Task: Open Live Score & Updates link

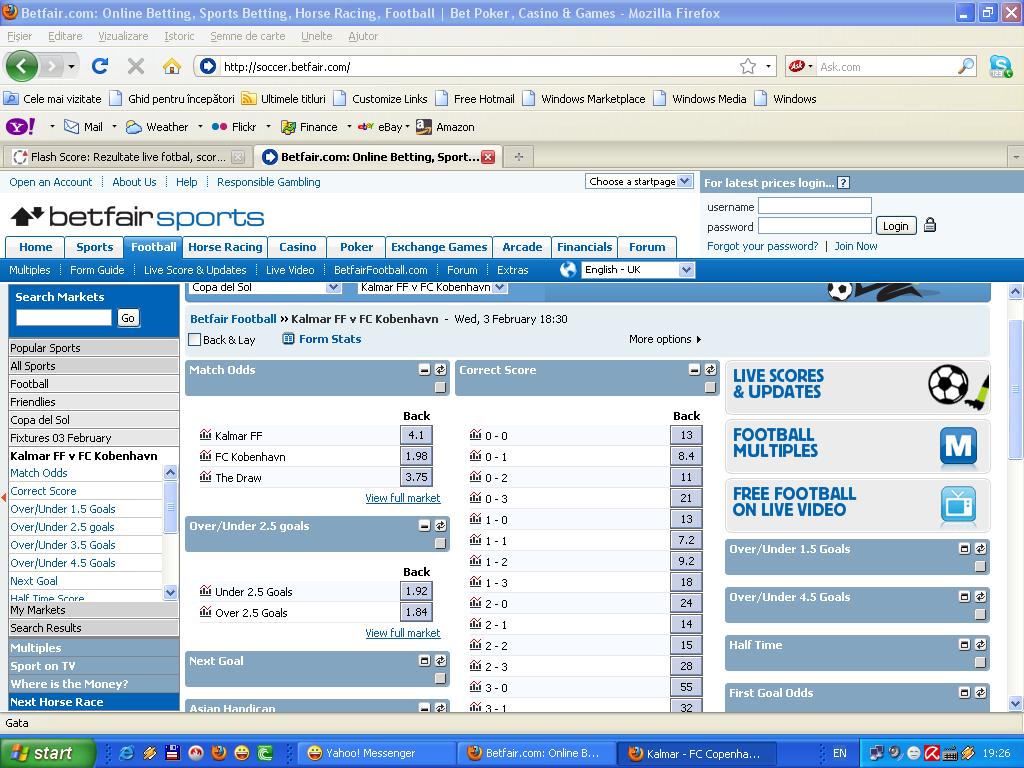Action: pos(195,270)
